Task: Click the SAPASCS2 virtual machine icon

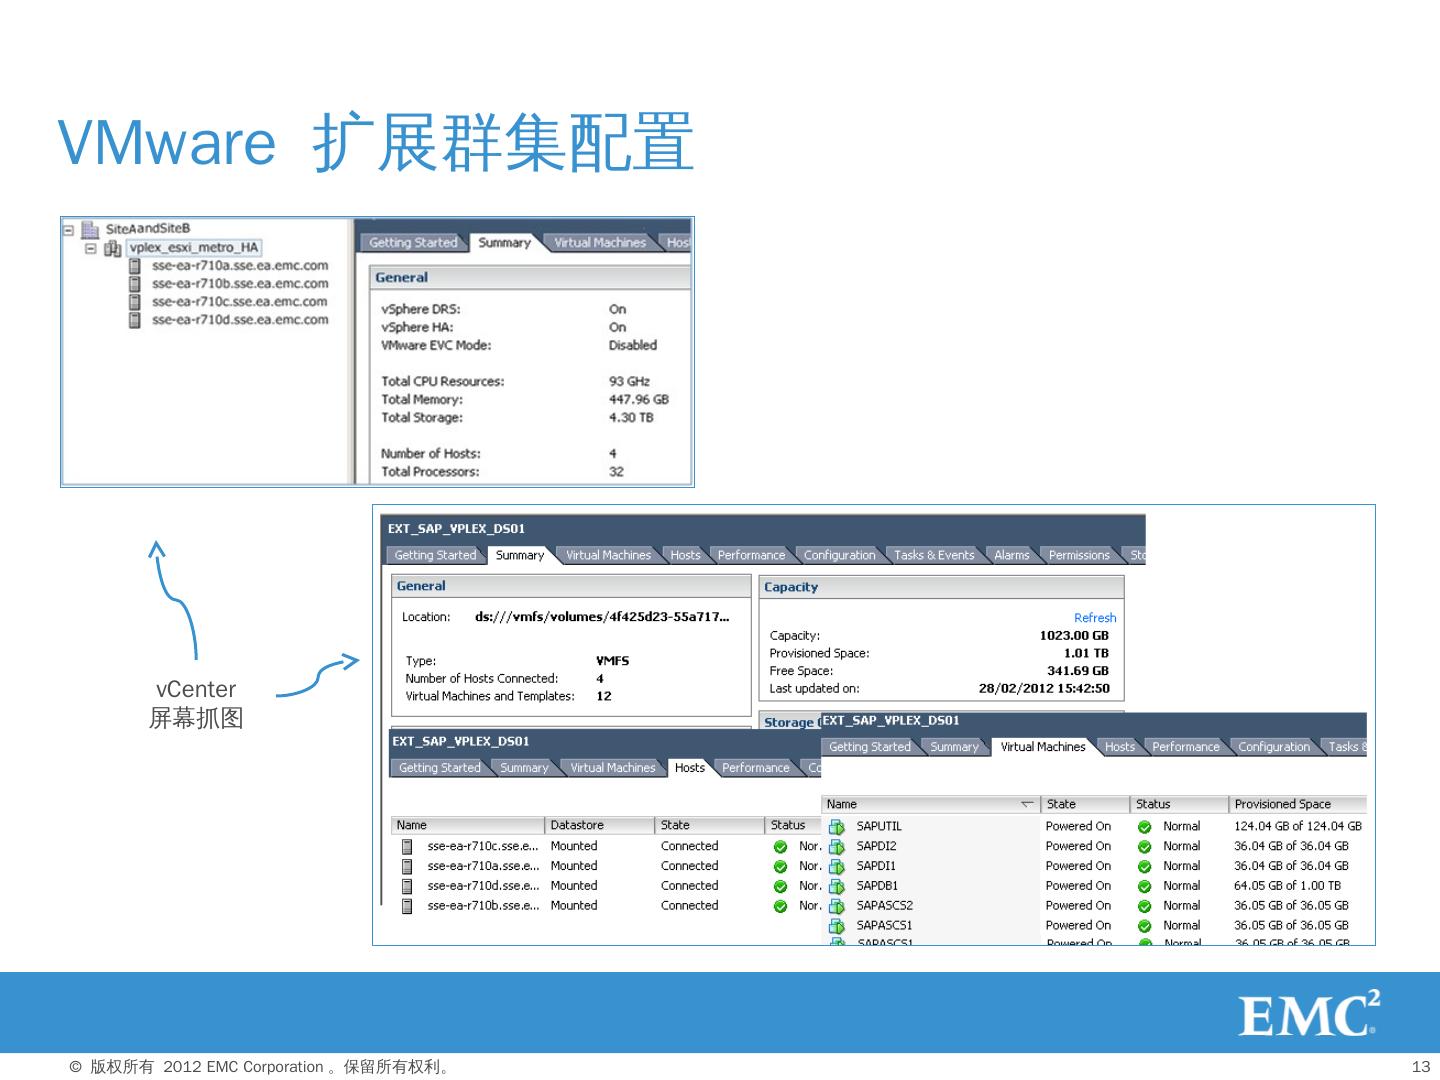Action: pos(837,906)
